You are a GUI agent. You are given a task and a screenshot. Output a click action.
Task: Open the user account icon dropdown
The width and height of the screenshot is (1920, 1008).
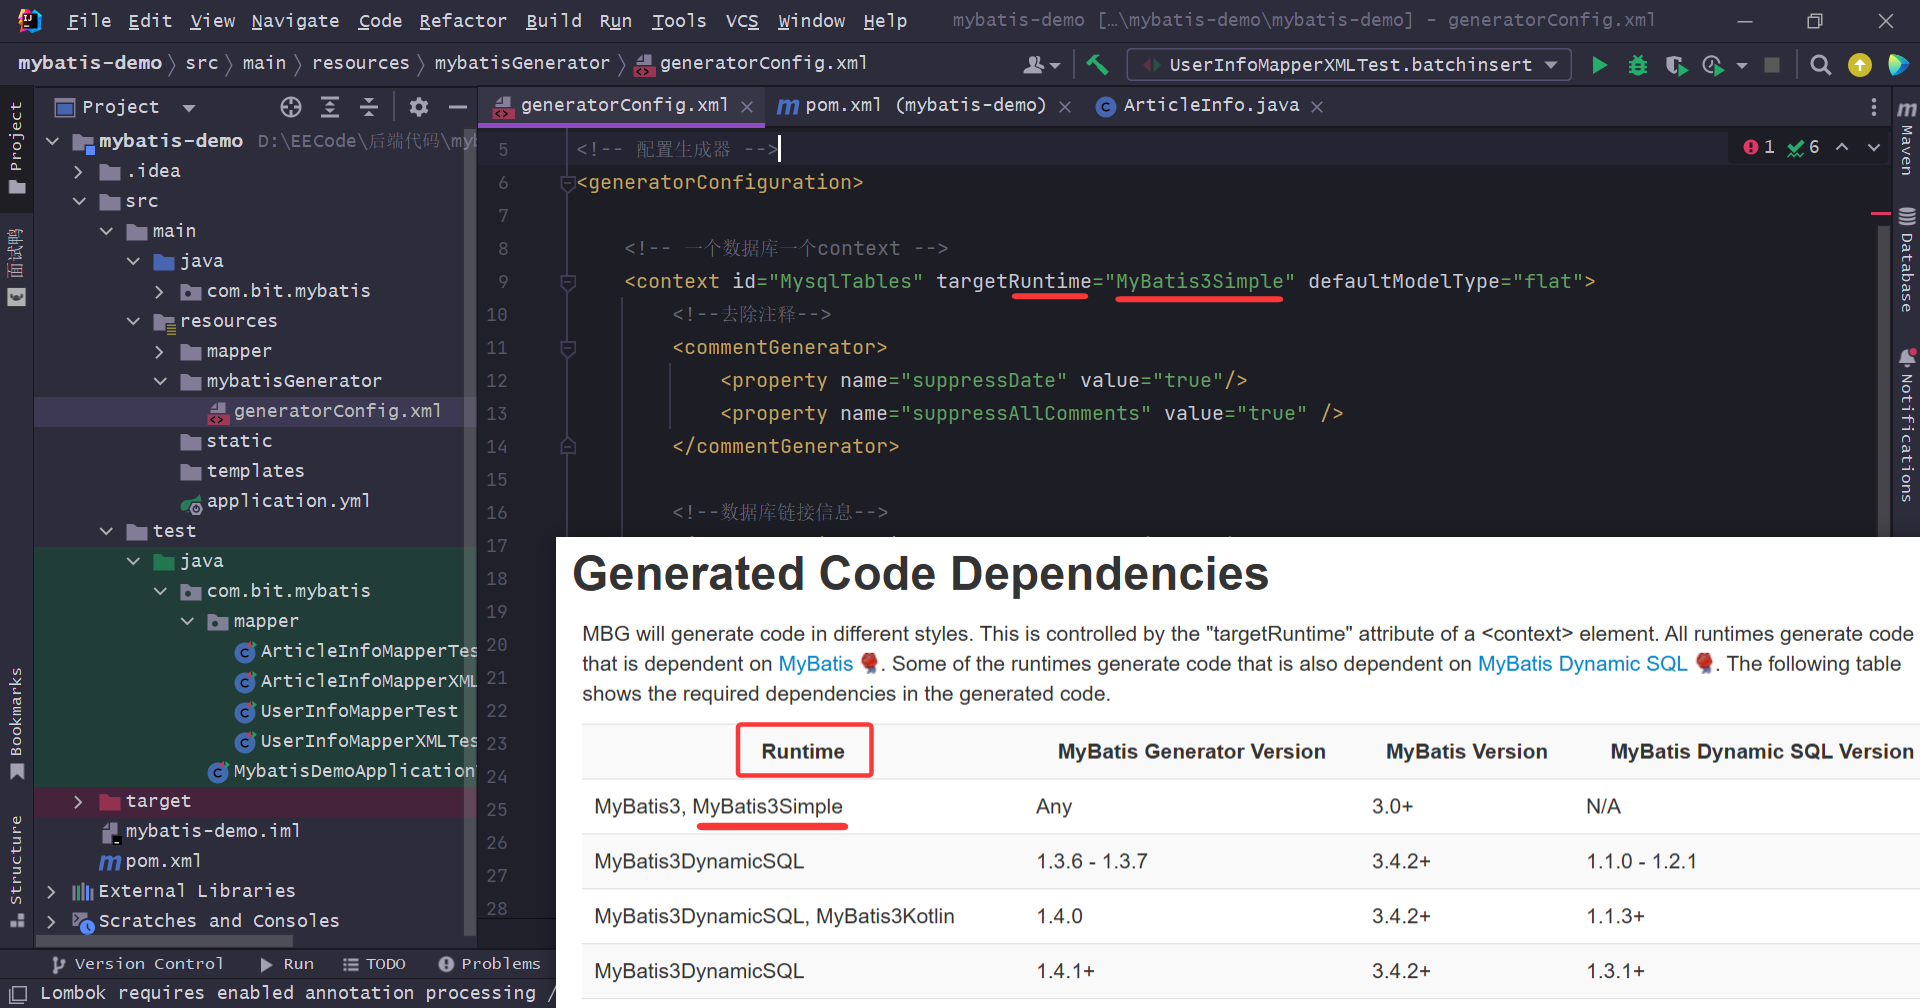point(1041,65)
